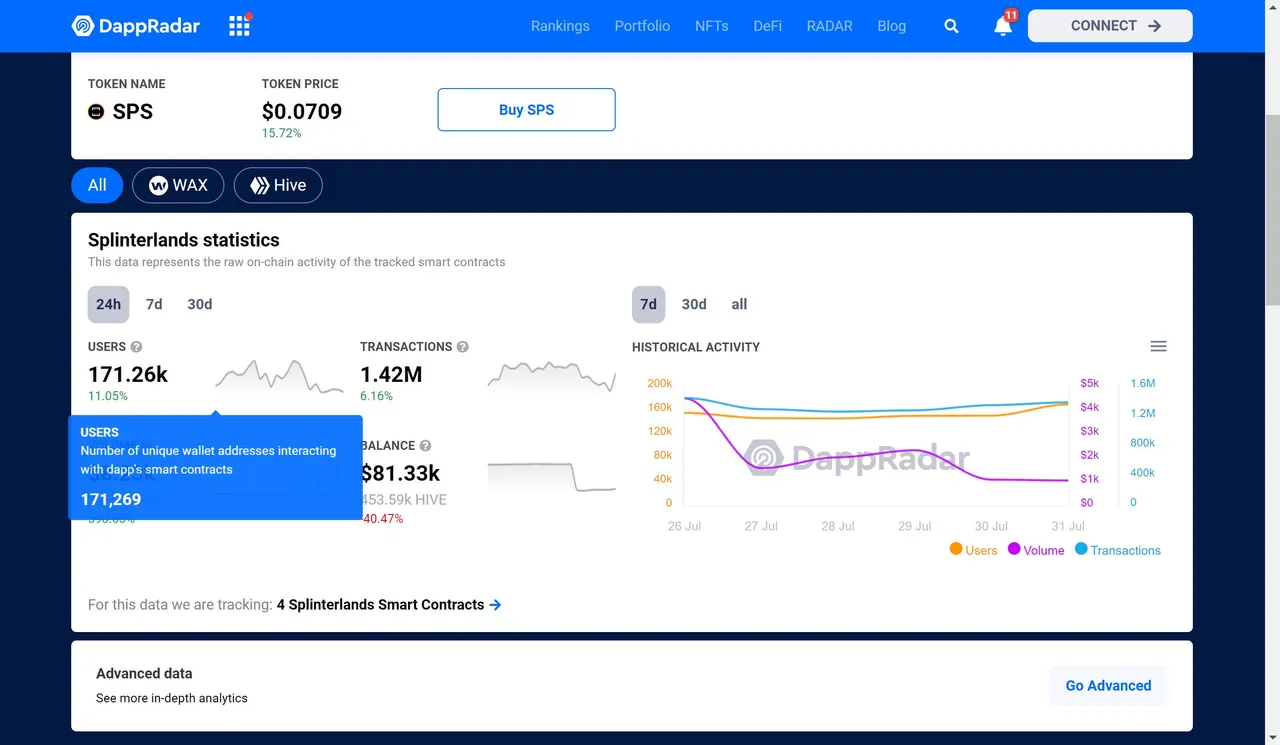Screen dimensions: 1280x745
Task: Select the All chains filter
Action: click(x=97, y=185)
